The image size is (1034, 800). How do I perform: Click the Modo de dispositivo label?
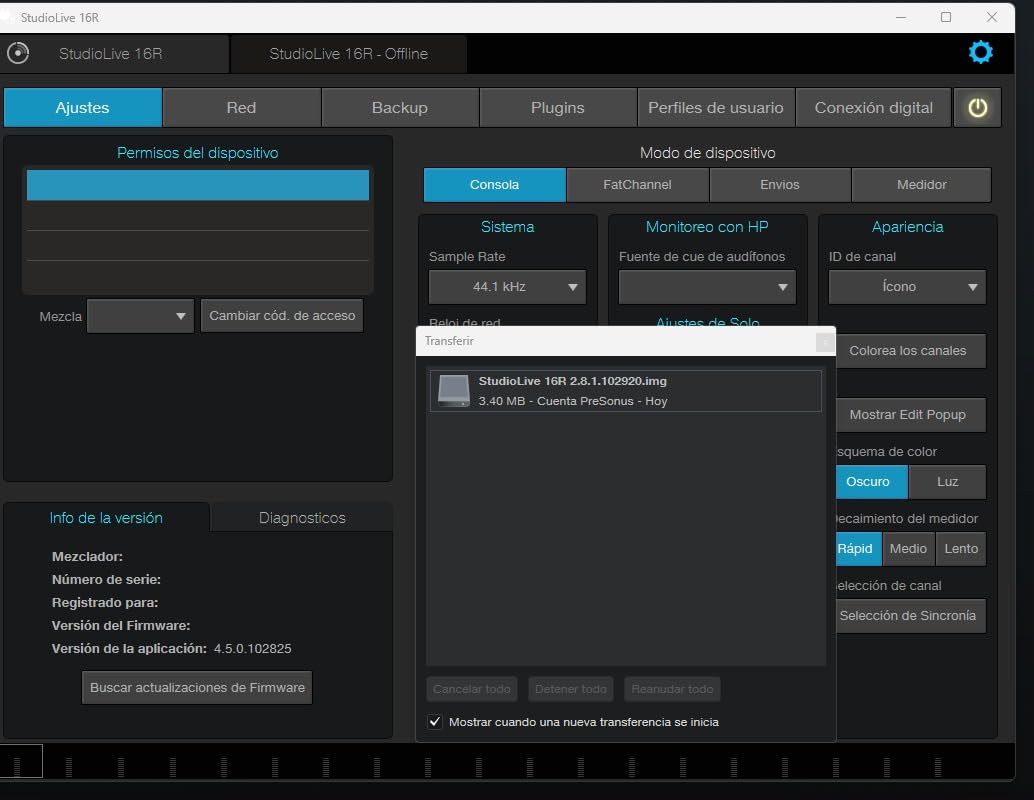(x=708, y=152)
